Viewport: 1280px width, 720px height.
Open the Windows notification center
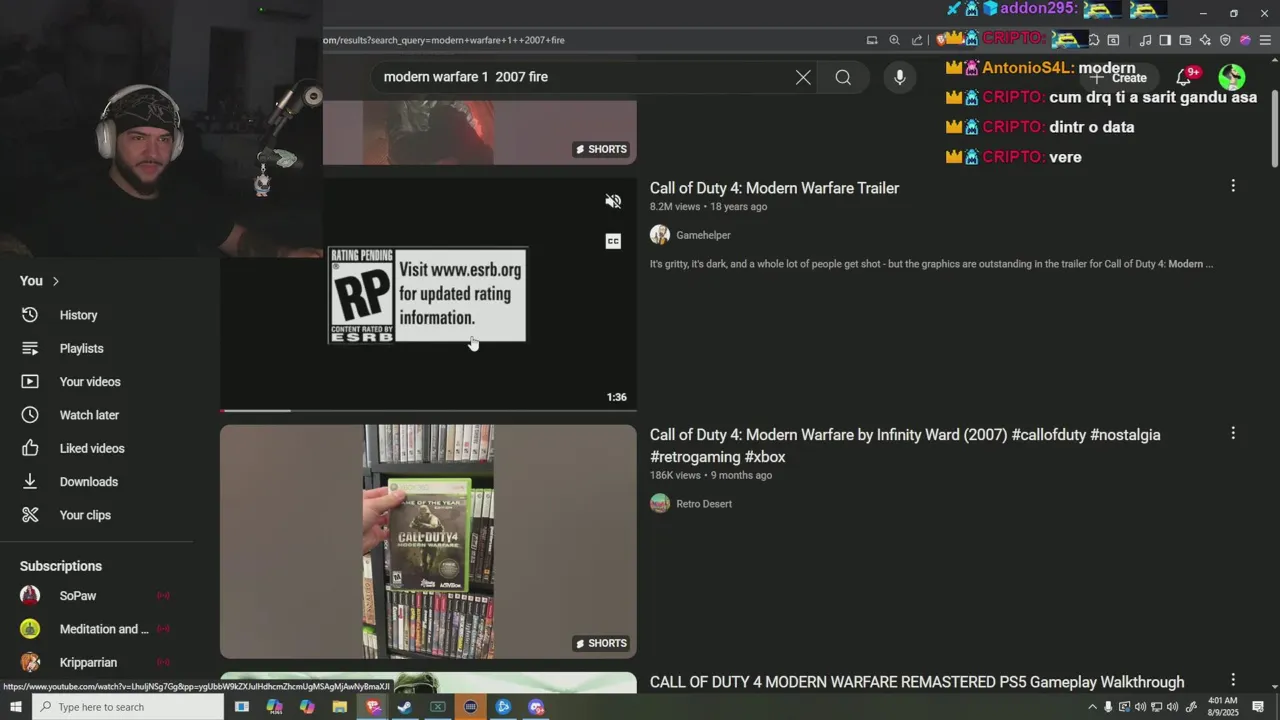click(x=1259, y=707)
